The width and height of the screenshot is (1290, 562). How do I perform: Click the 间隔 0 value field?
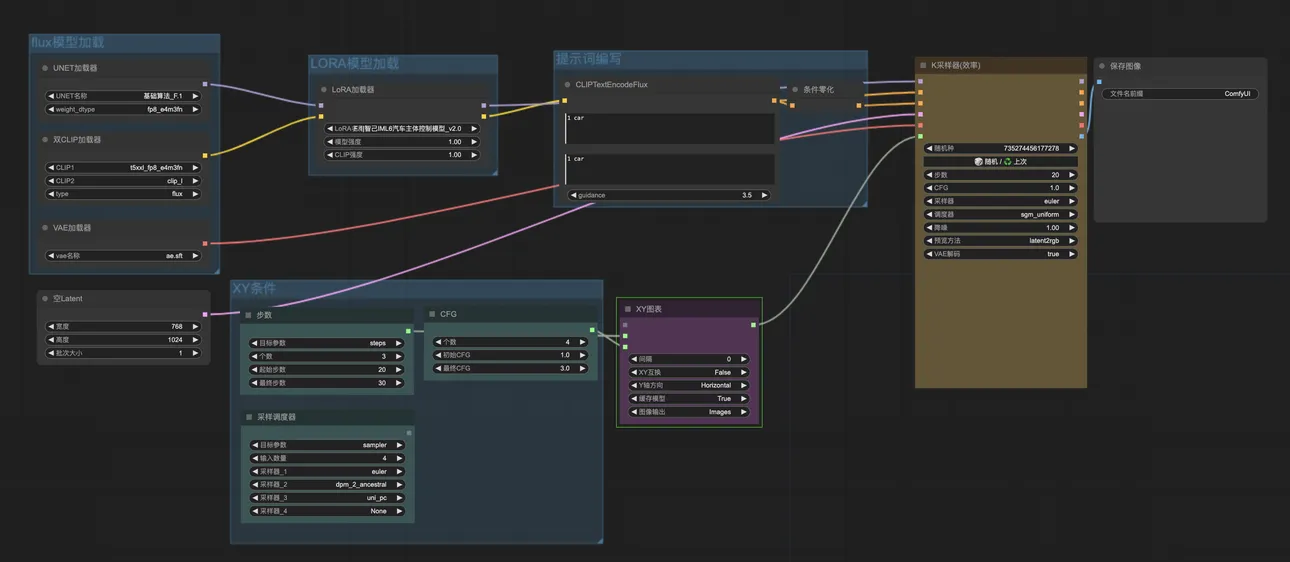(690, 359)
